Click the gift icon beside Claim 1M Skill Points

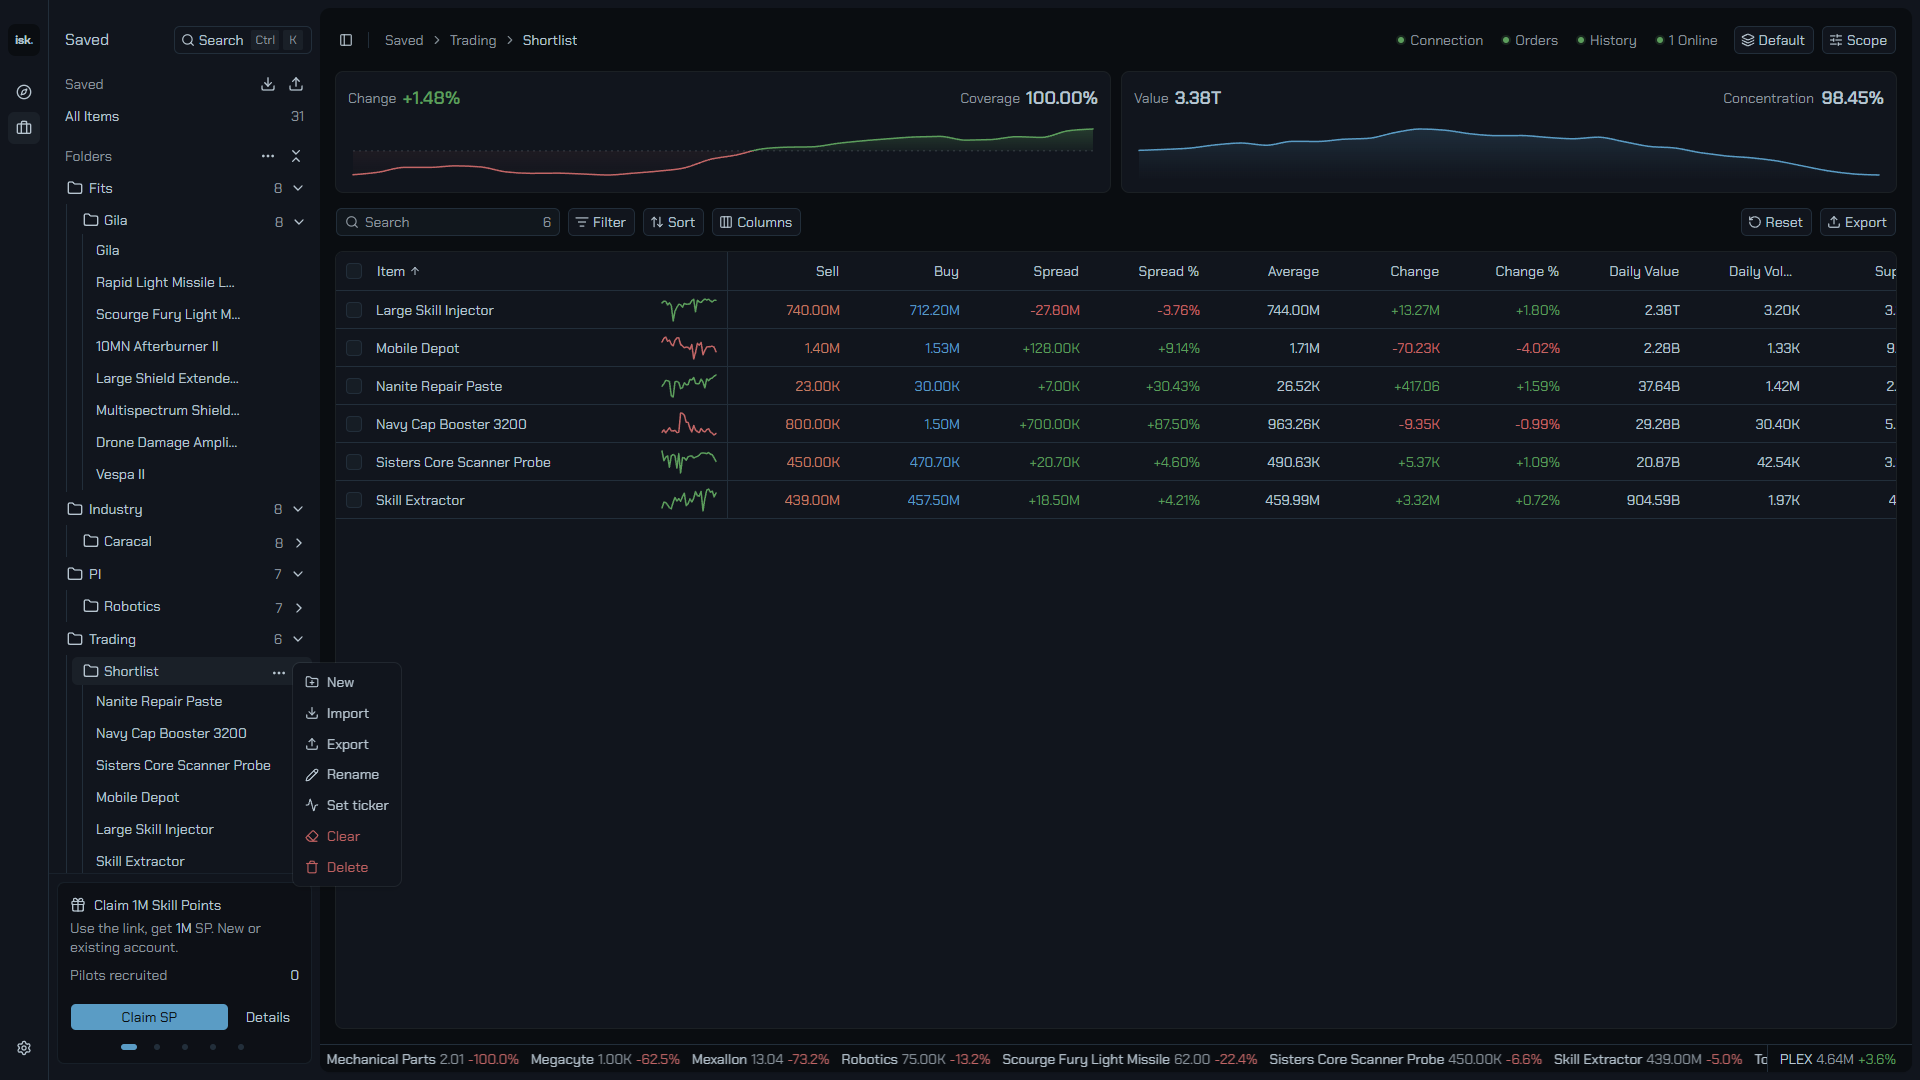78,905
